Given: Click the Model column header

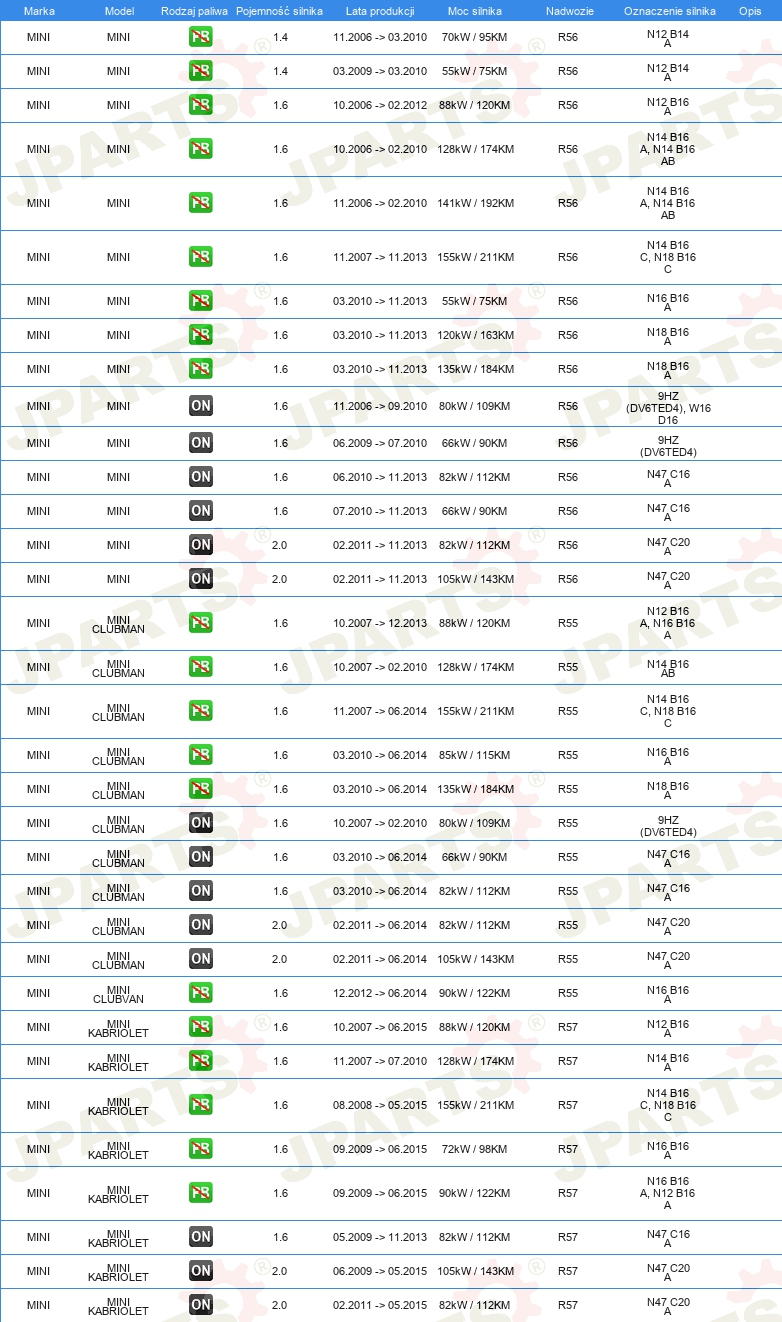Looking at the screenshot, I should [x=119, y=11].
